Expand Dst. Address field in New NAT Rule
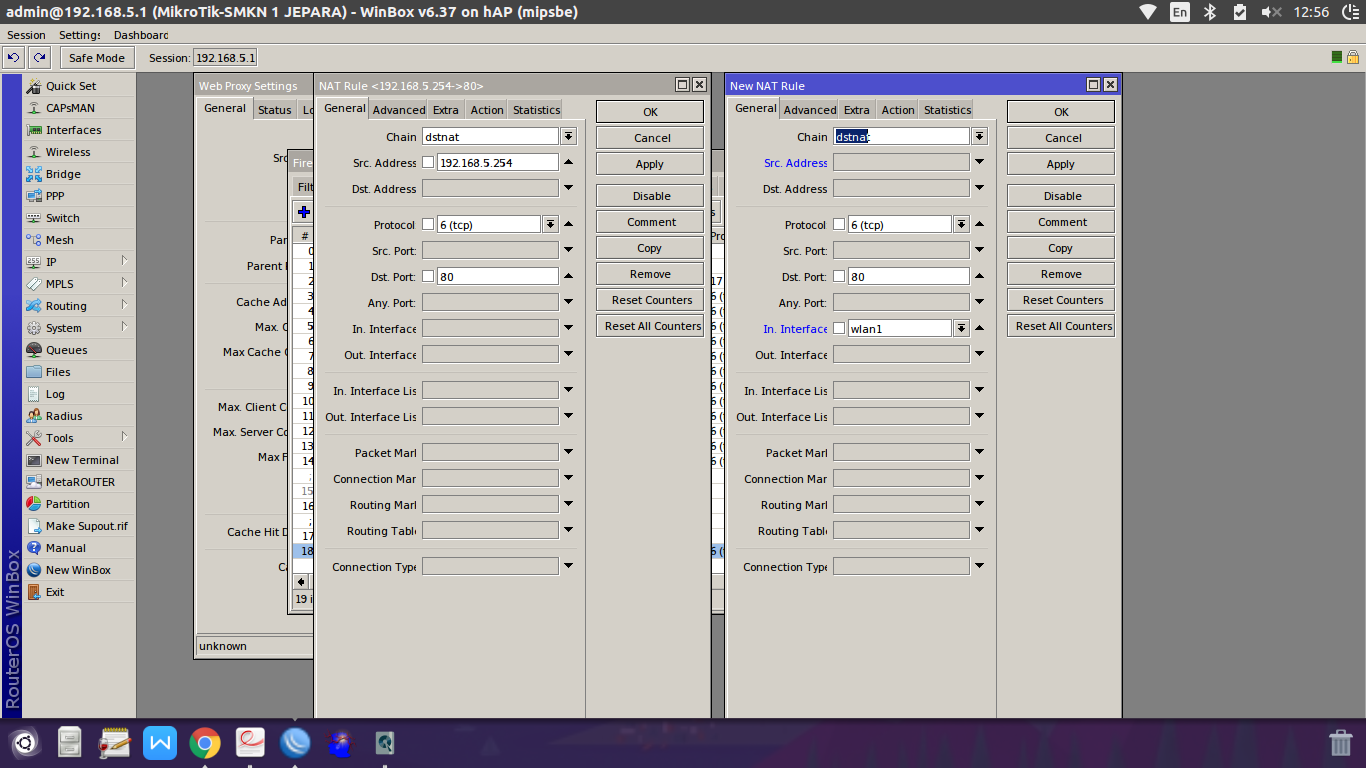 pos(979,188)
